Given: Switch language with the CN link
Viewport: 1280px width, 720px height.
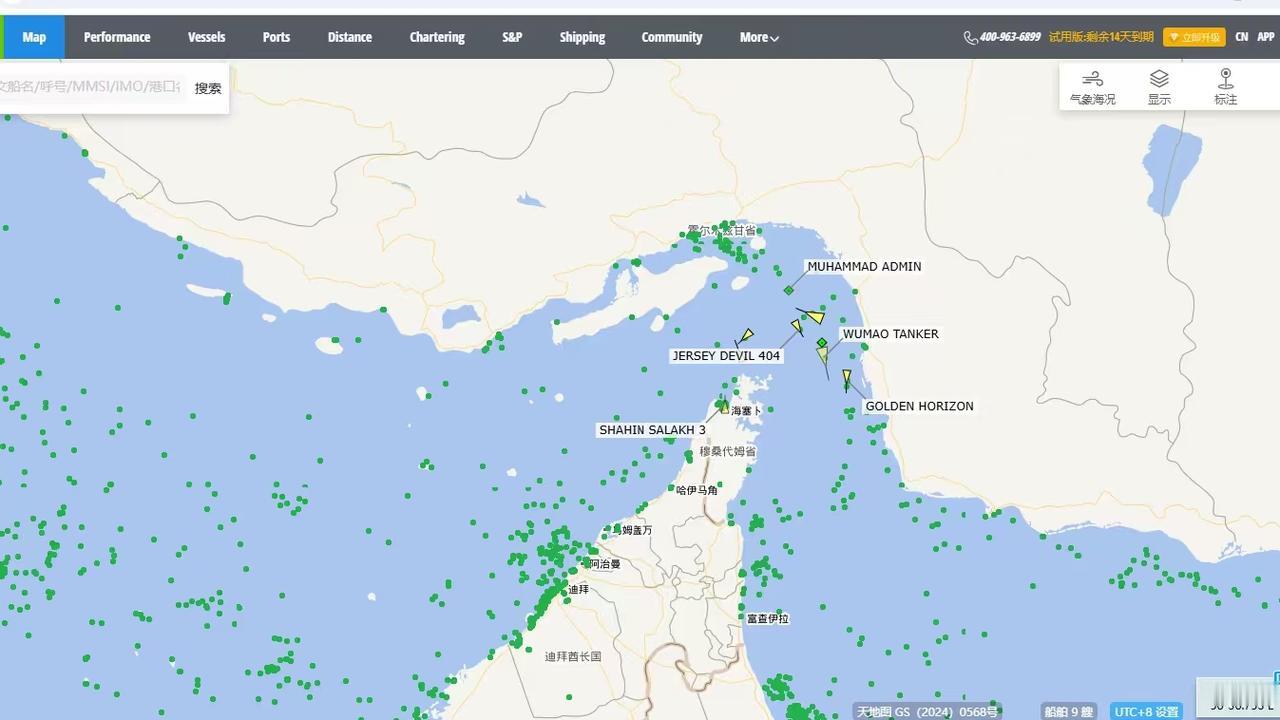Looking at the screenshot, I should coord(1241,37).
